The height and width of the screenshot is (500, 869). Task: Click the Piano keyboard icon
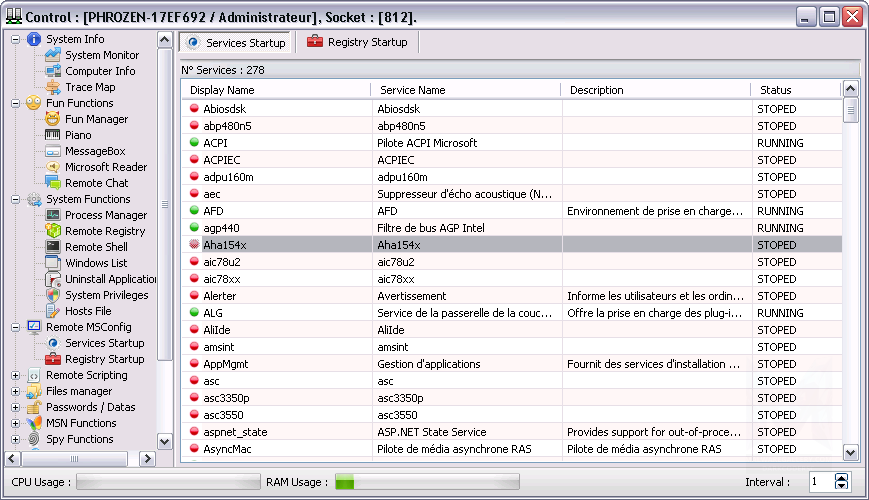(53, 135)
